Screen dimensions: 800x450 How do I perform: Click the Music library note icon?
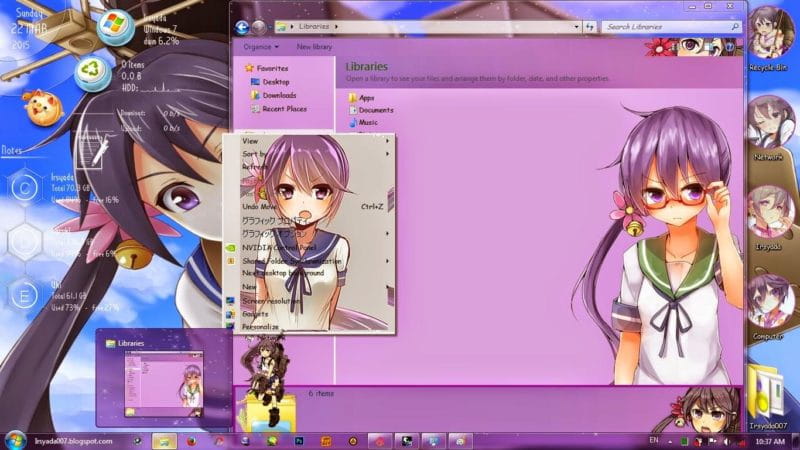(x=353, y=122)
